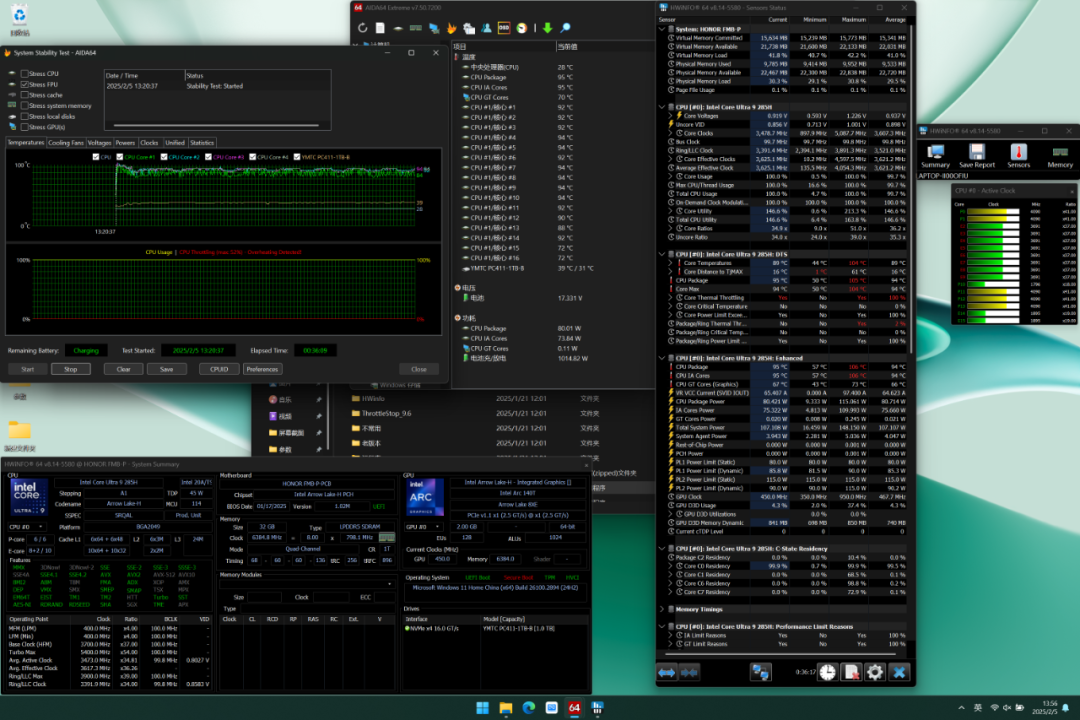The width and height of the screenshot is (1080, 720).
Task: Open the system tray overflow chevron
Action: click(x=961, y=708)
